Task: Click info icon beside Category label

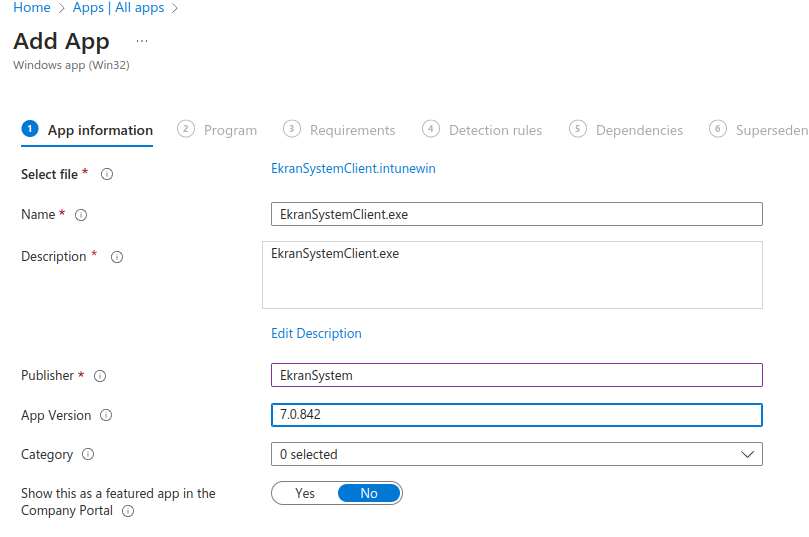Action: coord(88,455)
